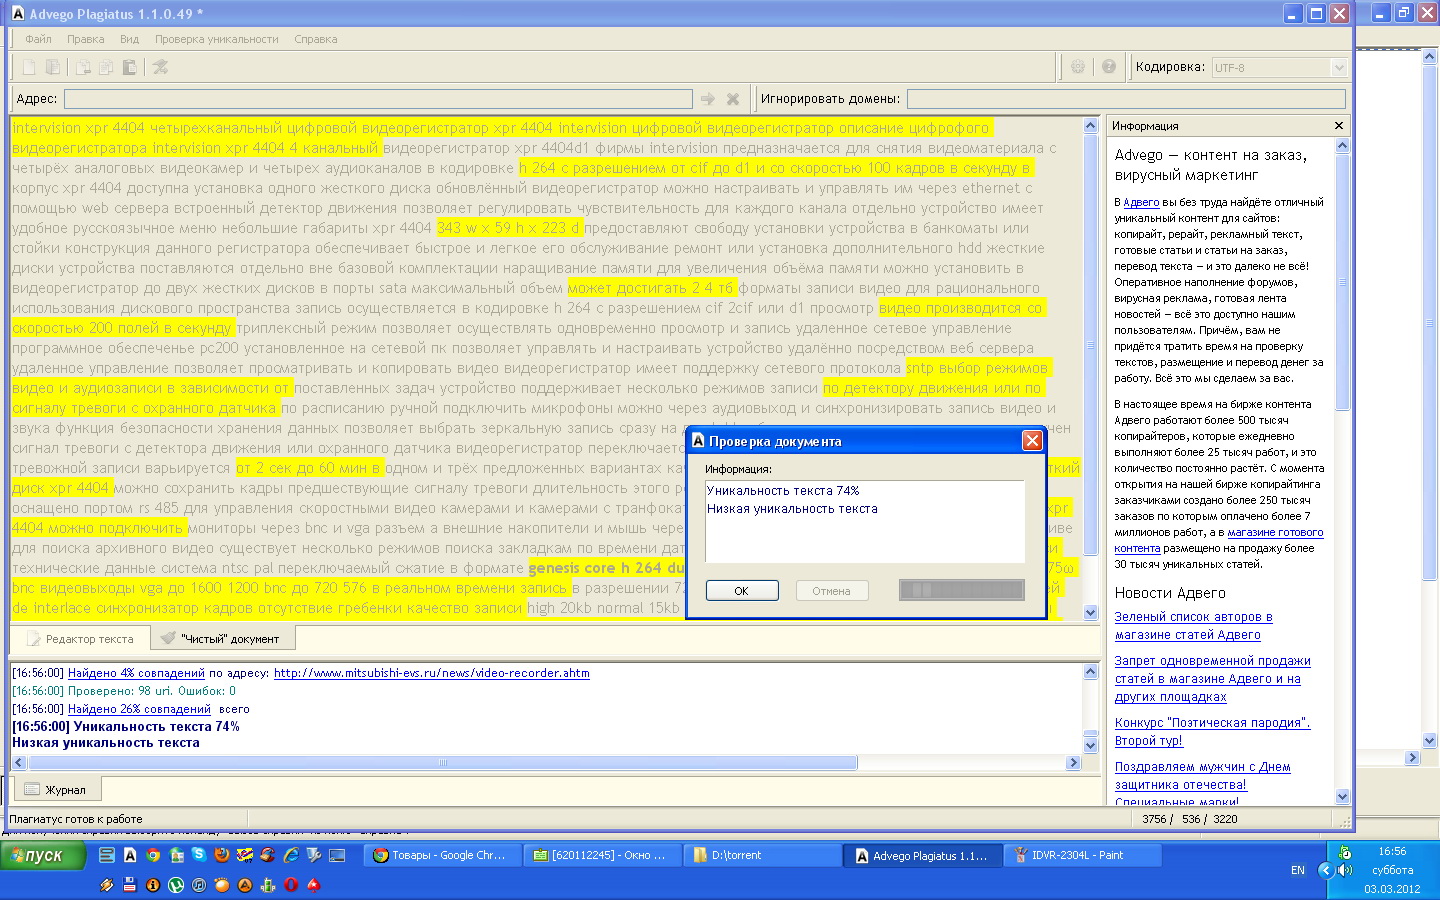Click the Paste clipboard toolbar icon
Image resolution: width=1440 pixels, height=900 pixels.
pos(129,67)
